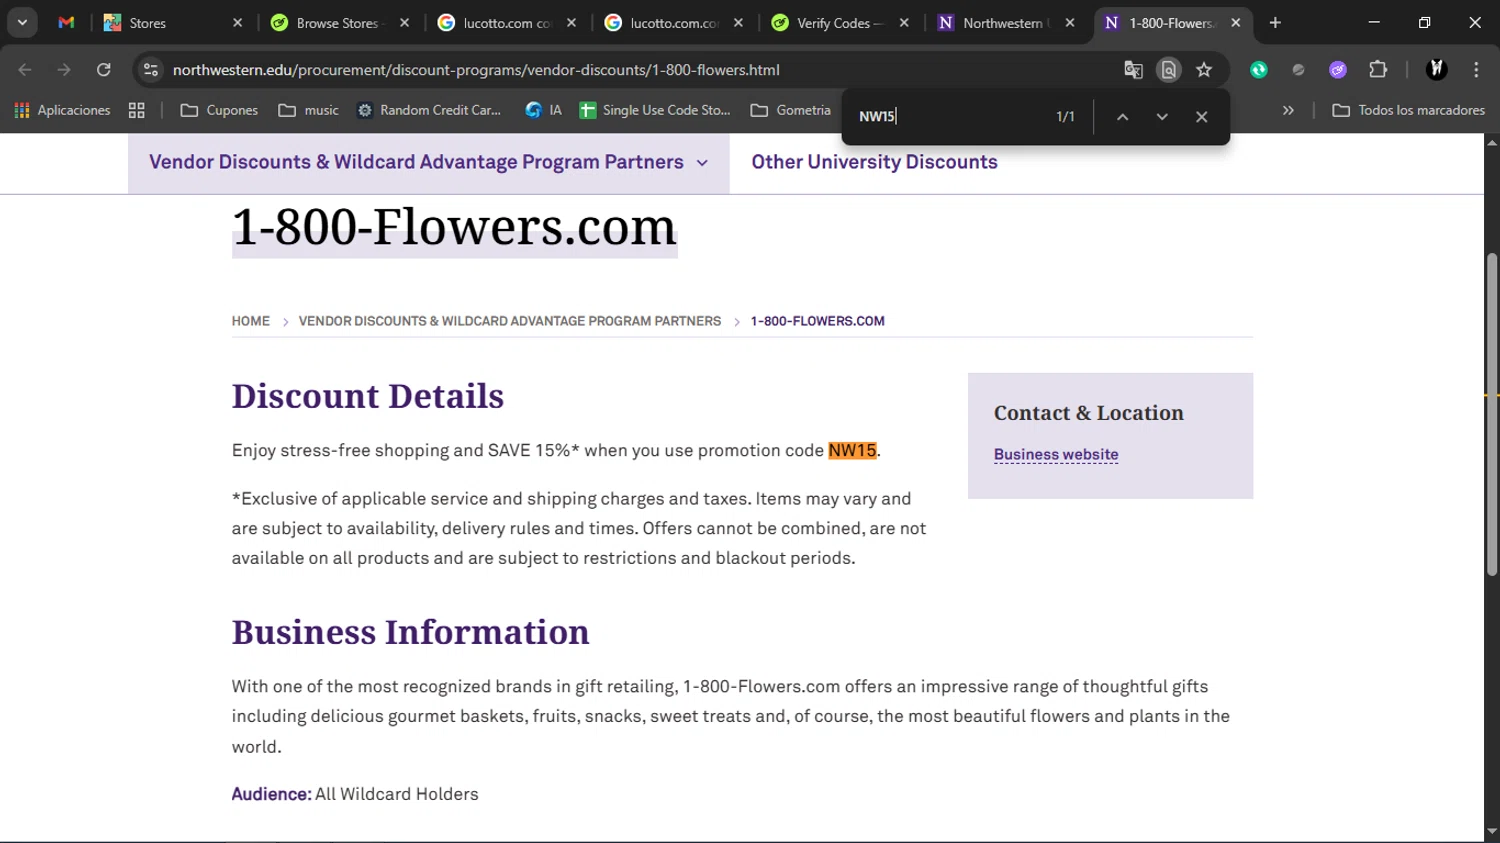This screenshot has width=1500, height=843.
Task: Open Other University Discounts menu
Action: (x=874, y=162)
